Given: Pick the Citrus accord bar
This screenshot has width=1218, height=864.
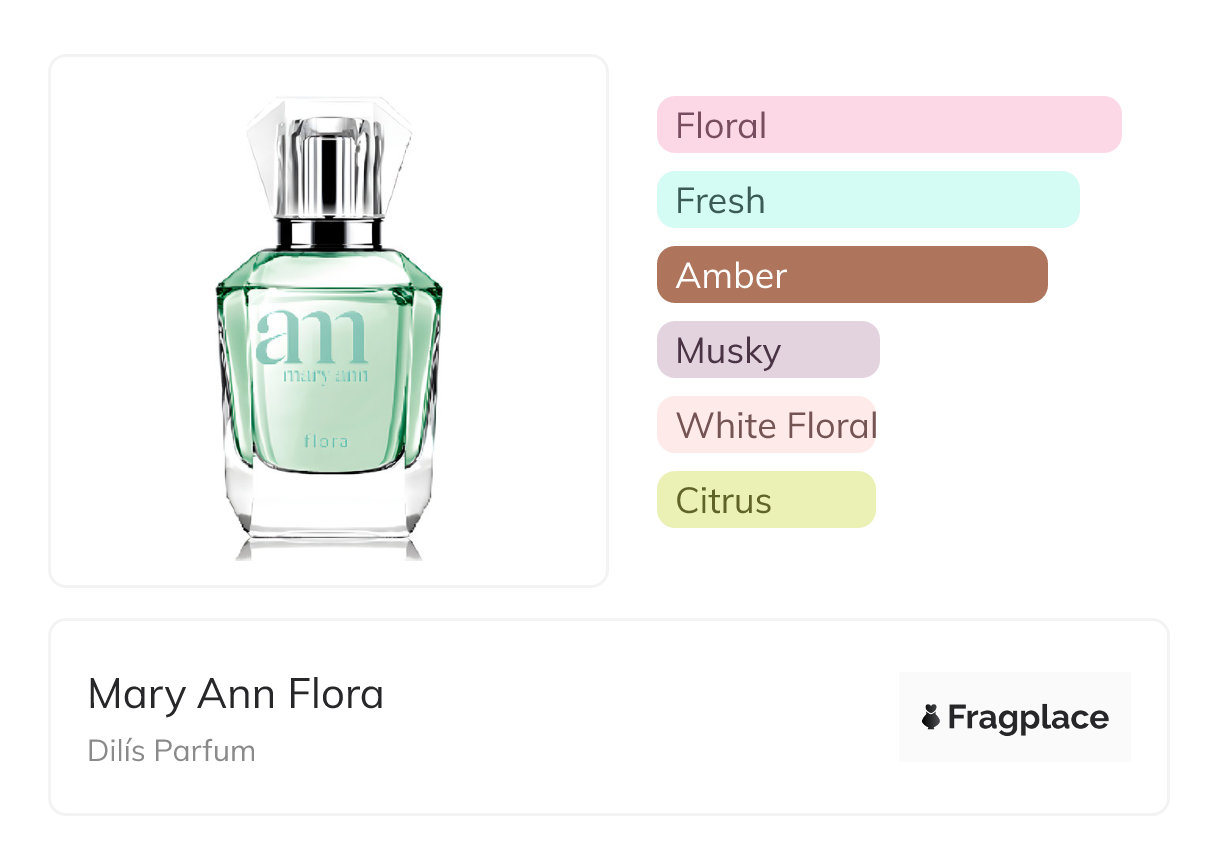Looking at the screenshot, I should click(x=766, y=500).
